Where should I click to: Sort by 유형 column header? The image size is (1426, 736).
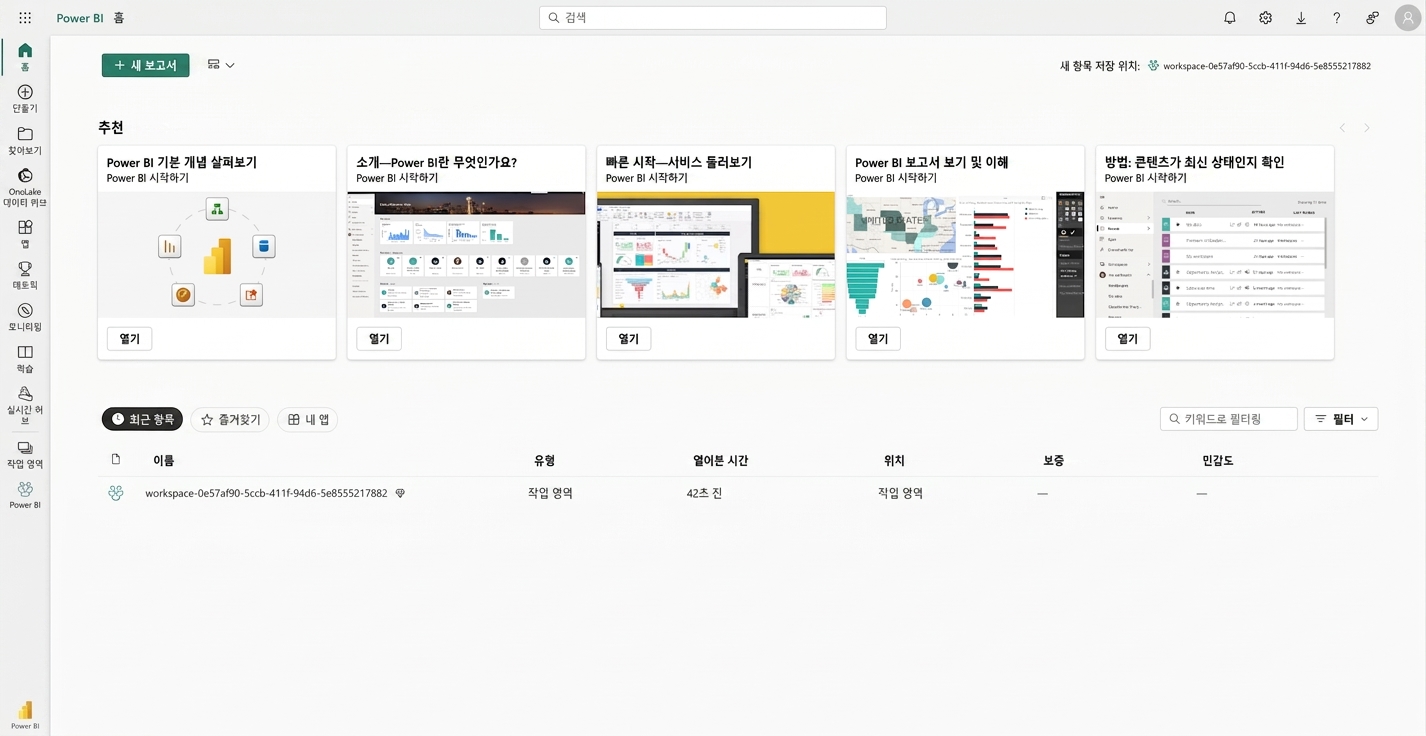pyautogui.click(x=544, y=460)
